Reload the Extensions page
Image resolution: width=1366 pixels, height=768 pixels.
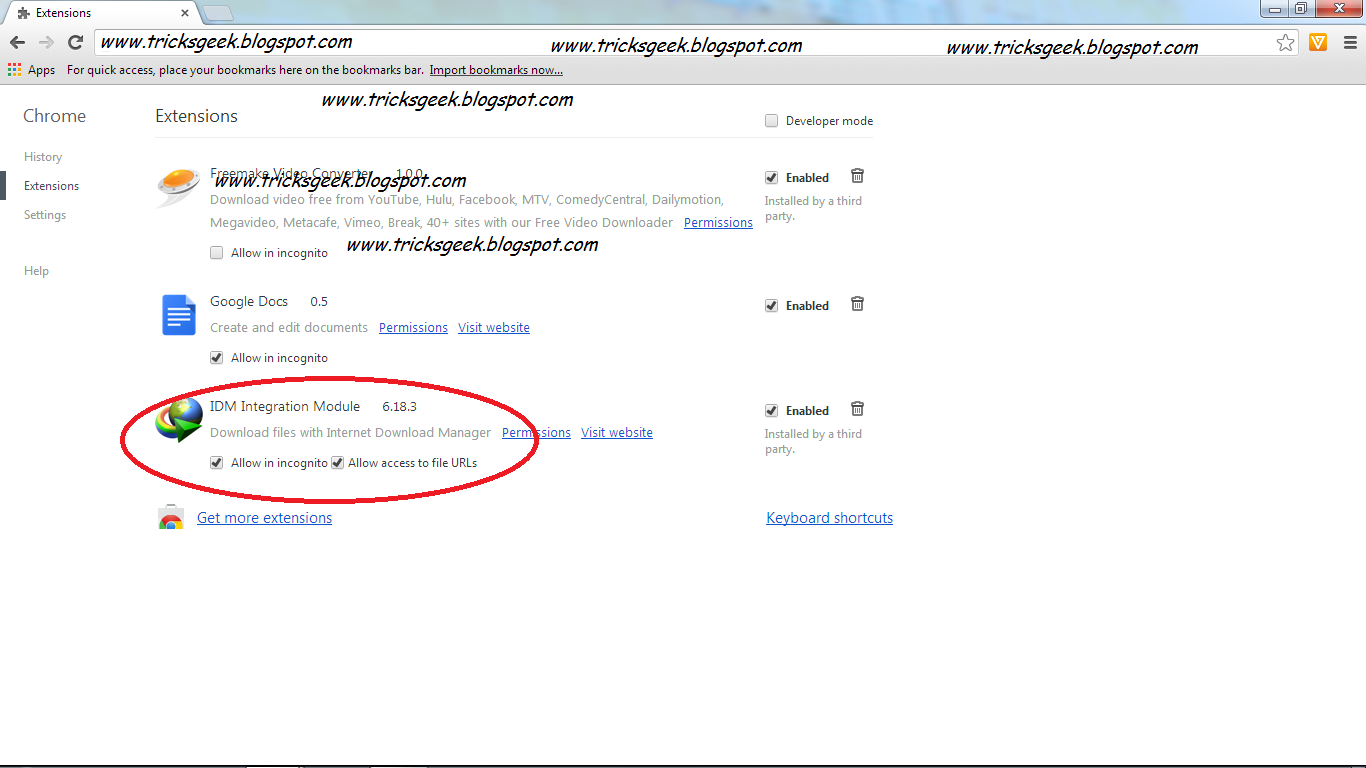(75, 42)
